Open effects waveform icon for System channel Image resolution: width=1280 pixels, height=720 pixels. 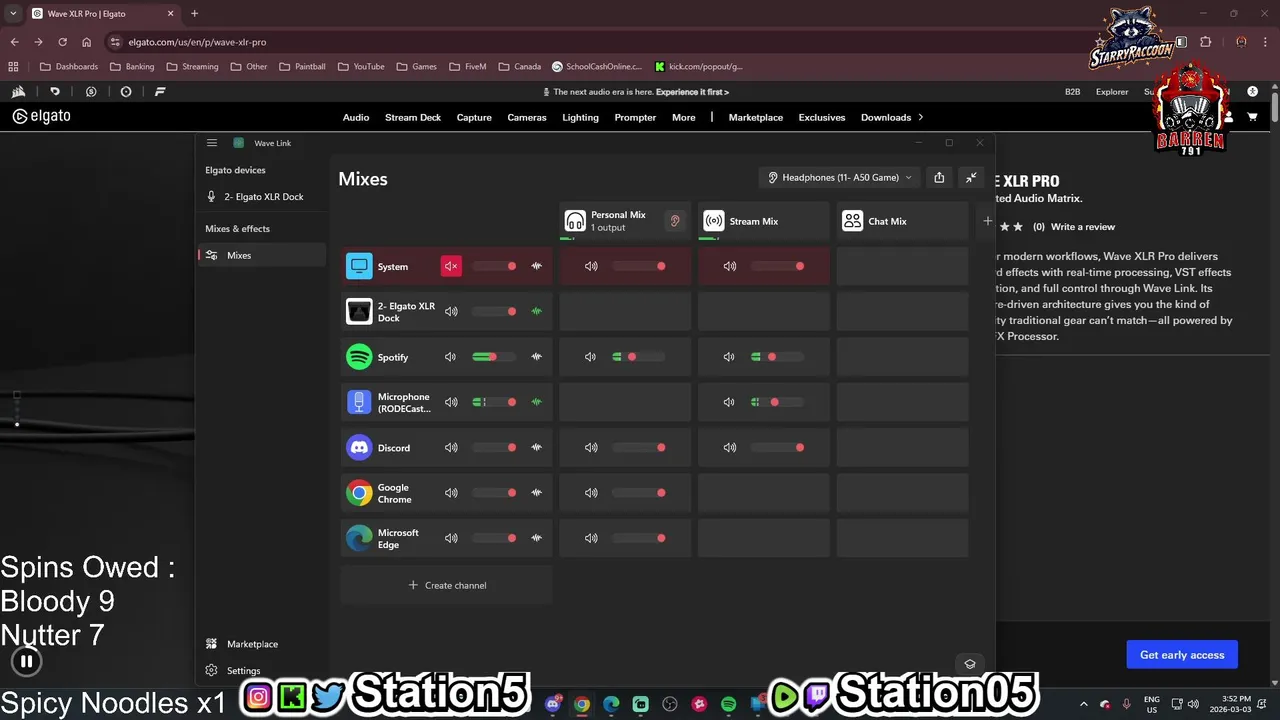(x=537, y=266)
